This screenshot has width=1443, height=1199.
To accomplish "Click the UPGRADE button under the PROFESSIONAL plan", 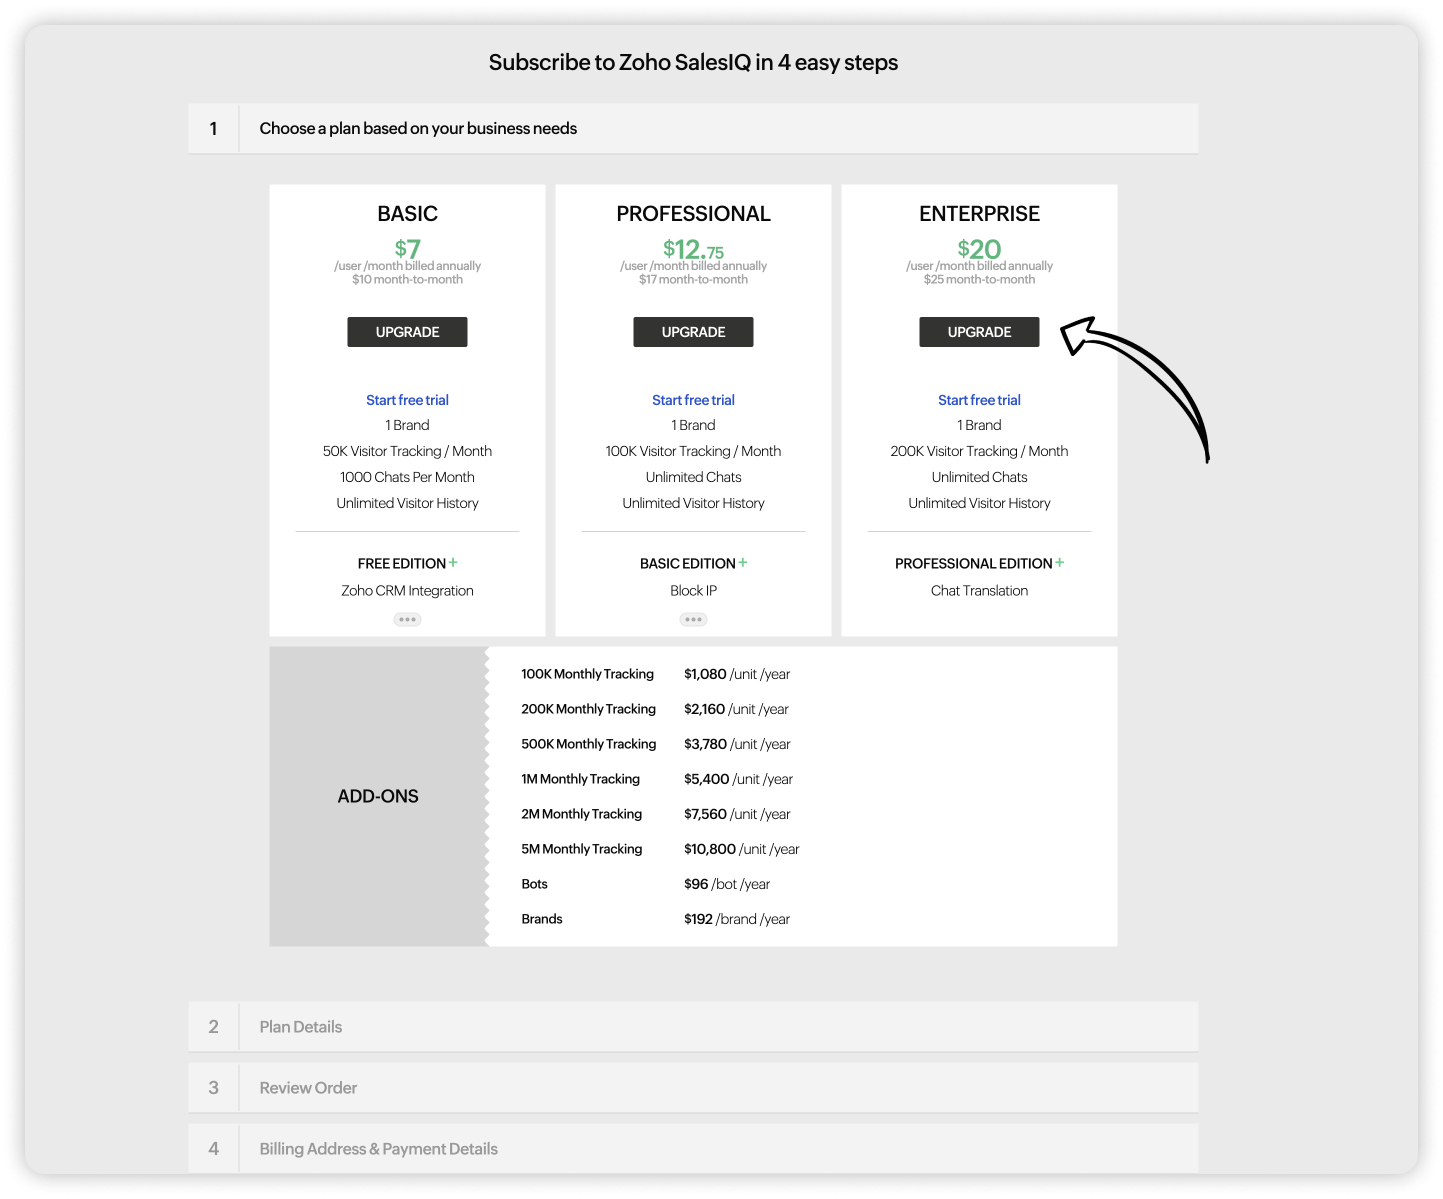I will 693,332.
